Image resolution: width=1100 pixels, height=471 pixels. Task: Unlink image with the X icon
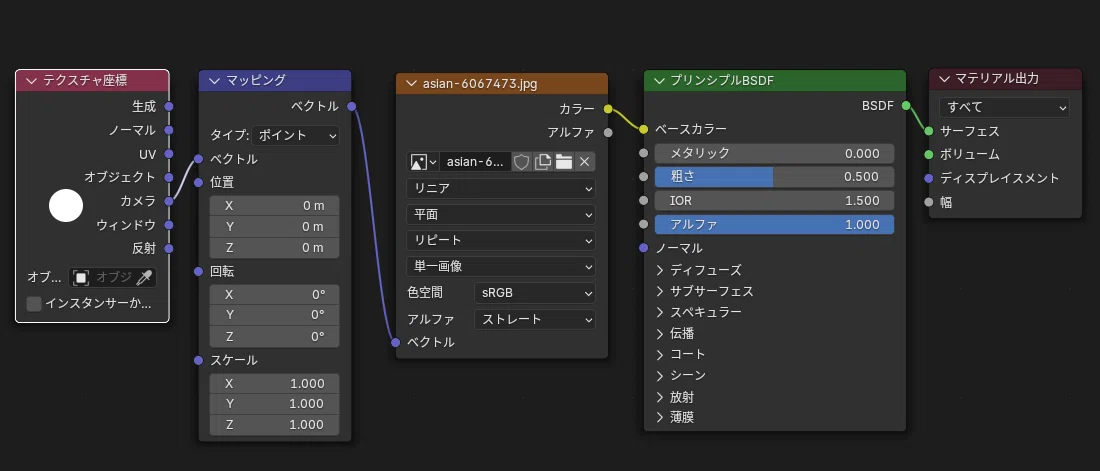[584, 162]
